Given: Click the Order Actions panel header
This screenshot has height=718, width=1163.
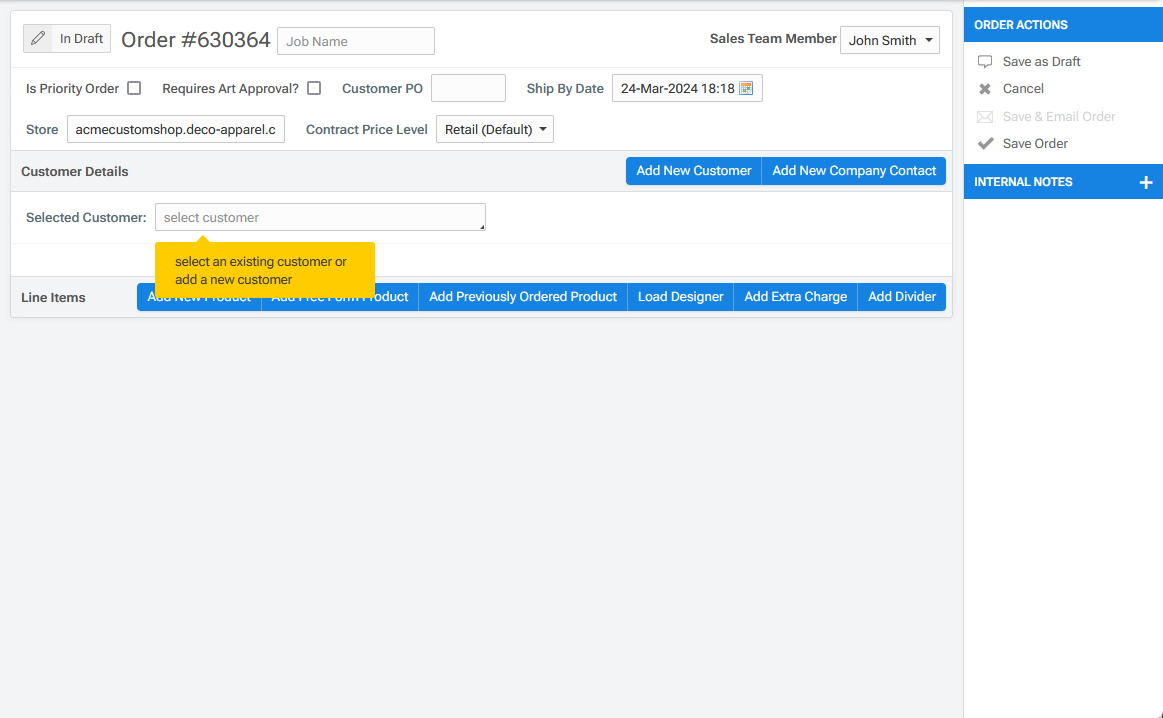Looking at the screenshot, I should coord(1063,25).
